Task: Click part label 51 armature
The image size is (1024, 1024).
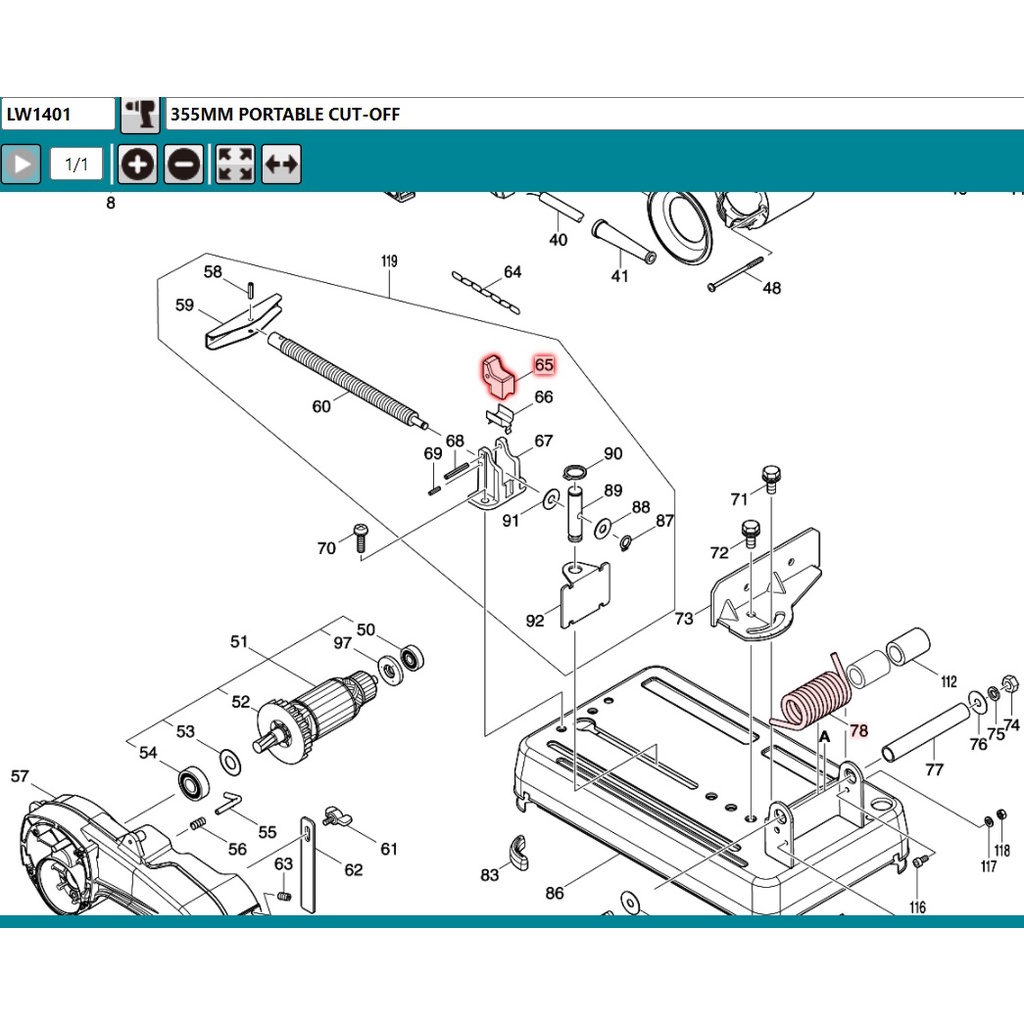Action: [239, 641]
